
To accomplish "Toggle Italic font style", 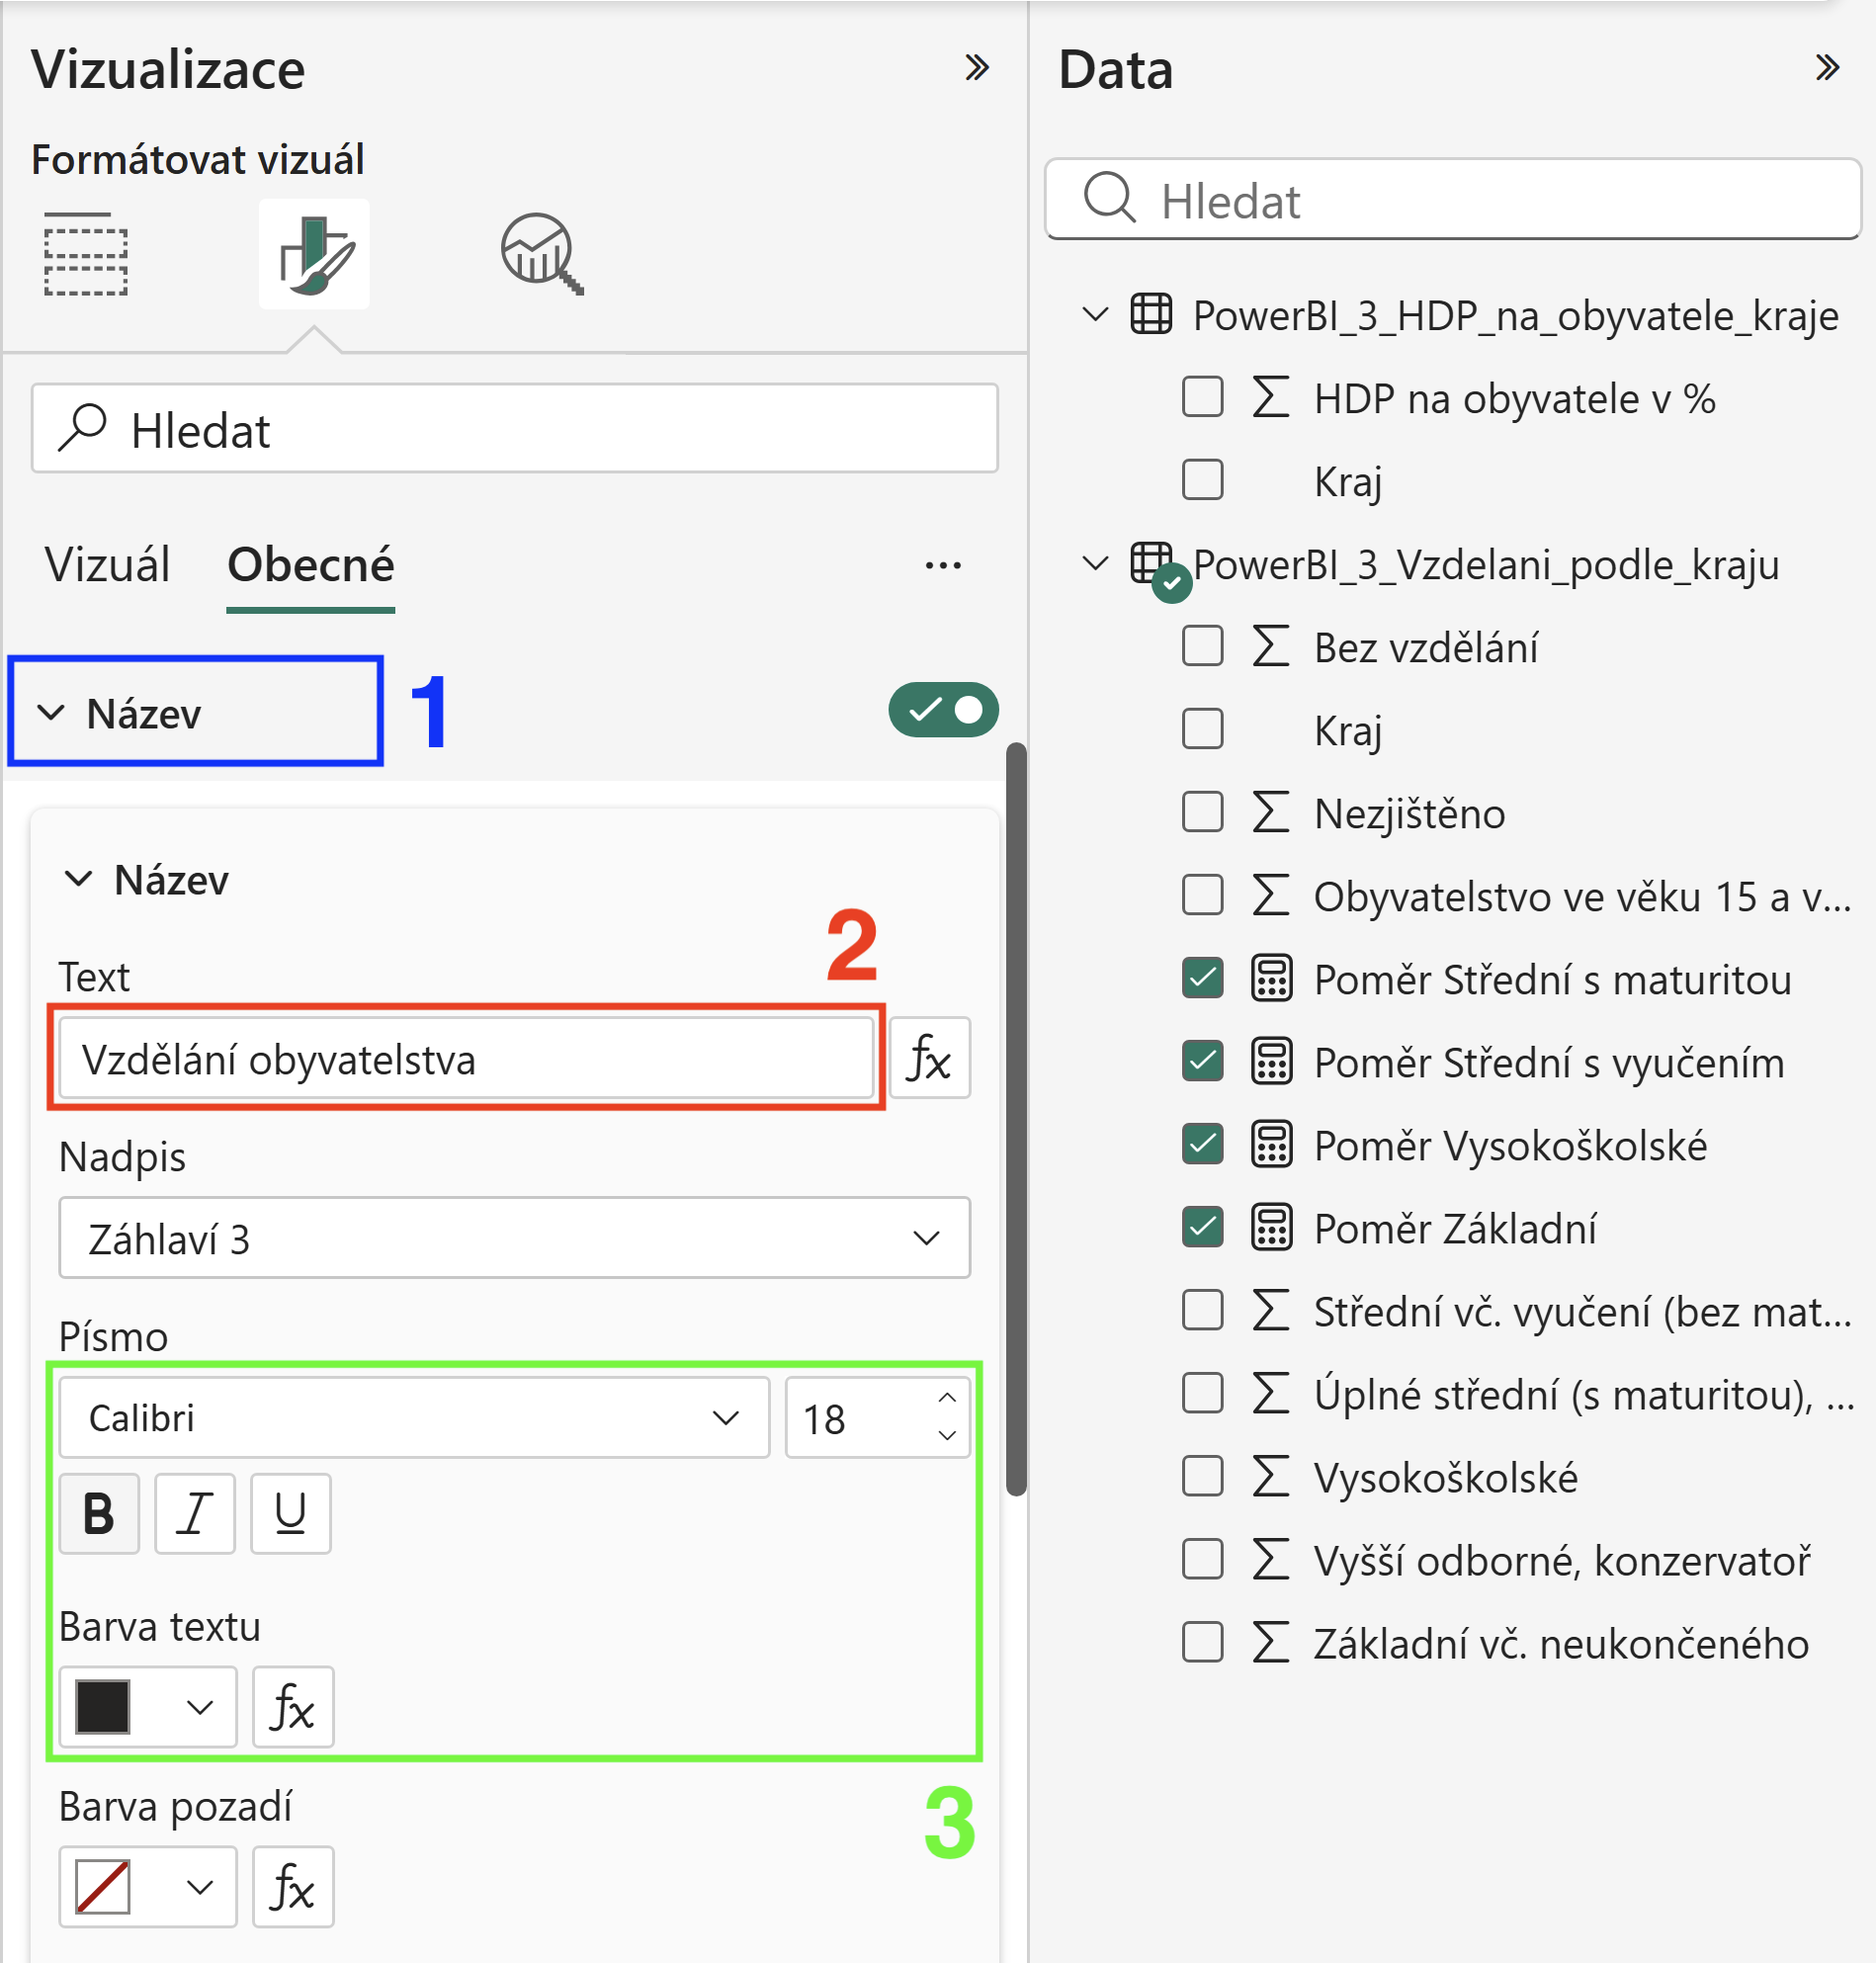I will (195, 1513).
